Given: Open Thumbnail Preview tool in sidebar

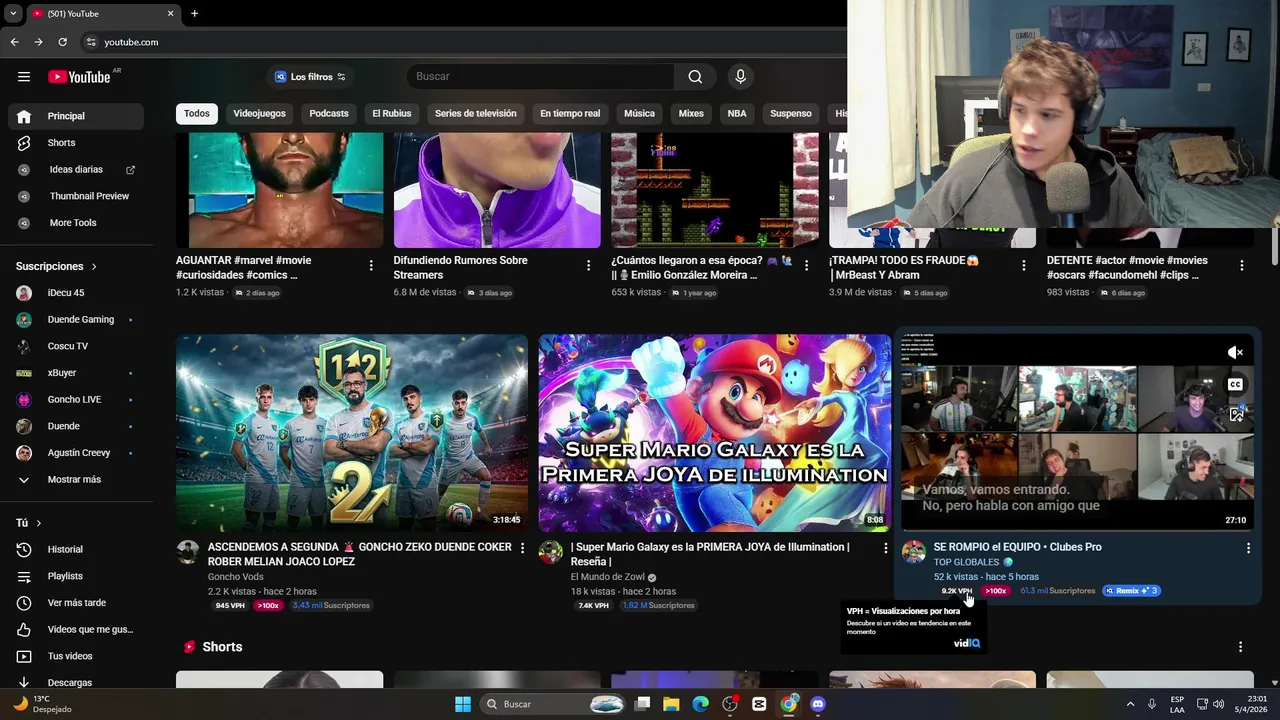Looking at the screenshot, I should click(76, 196).
